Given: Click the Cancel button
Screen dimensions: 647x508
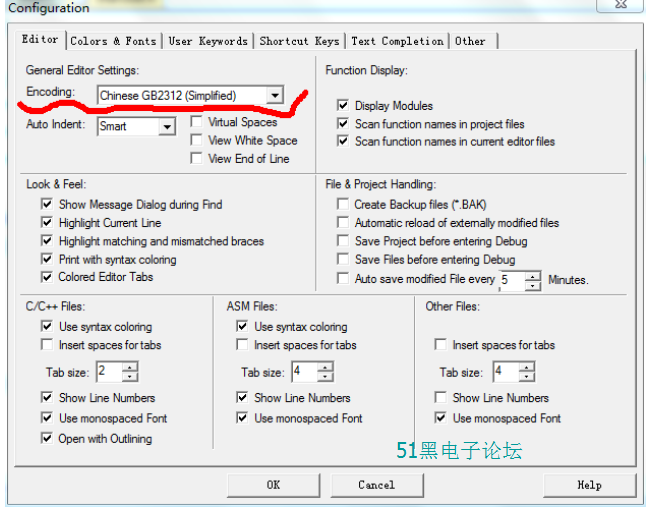Looking at the screenshot, I should 377,485.
